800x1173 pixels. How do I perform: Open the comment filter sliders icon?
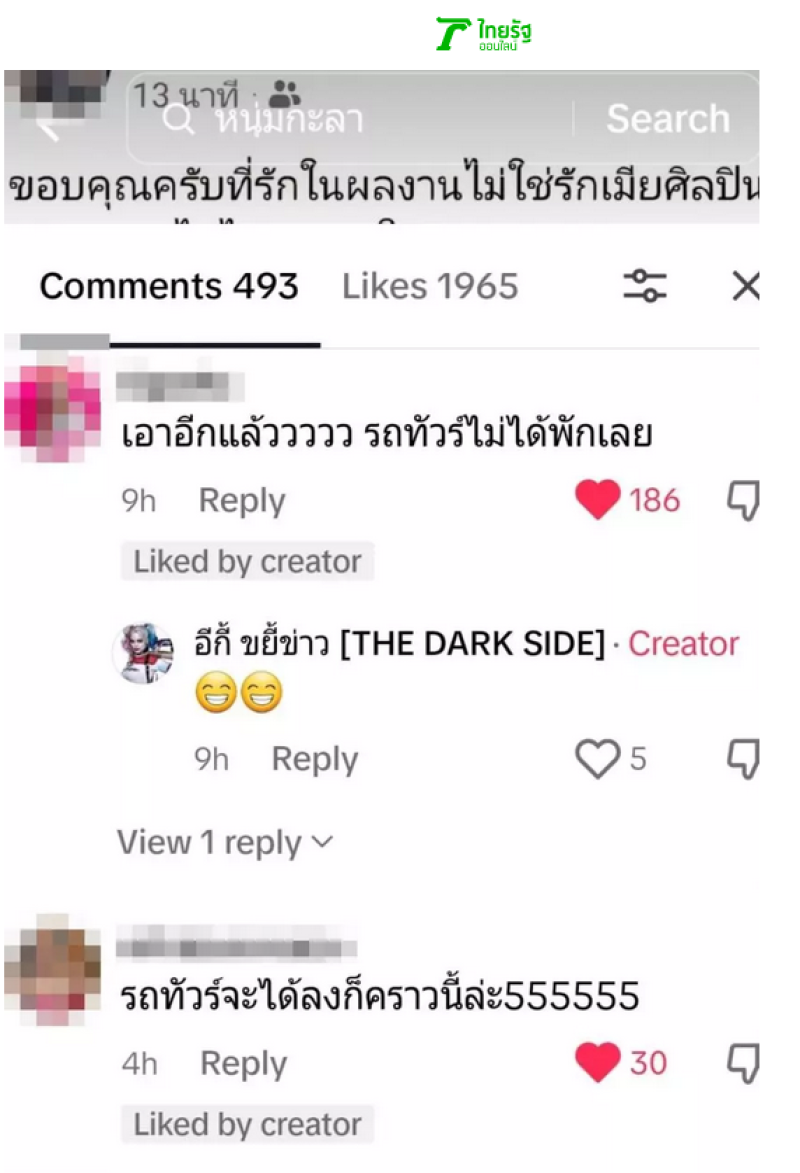(x=644, y=286)
